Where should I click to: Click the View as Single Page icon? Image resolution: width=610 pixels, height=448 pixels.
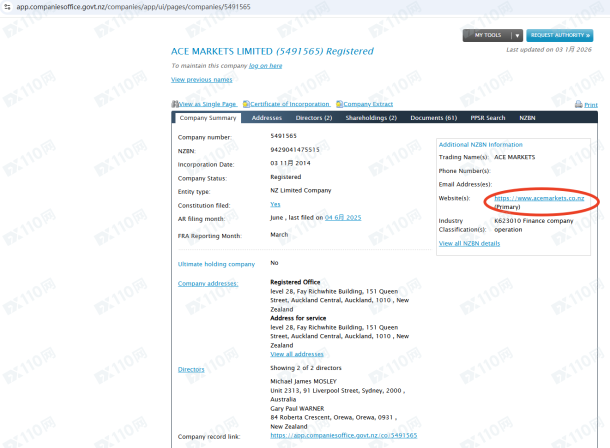[175, 104]
